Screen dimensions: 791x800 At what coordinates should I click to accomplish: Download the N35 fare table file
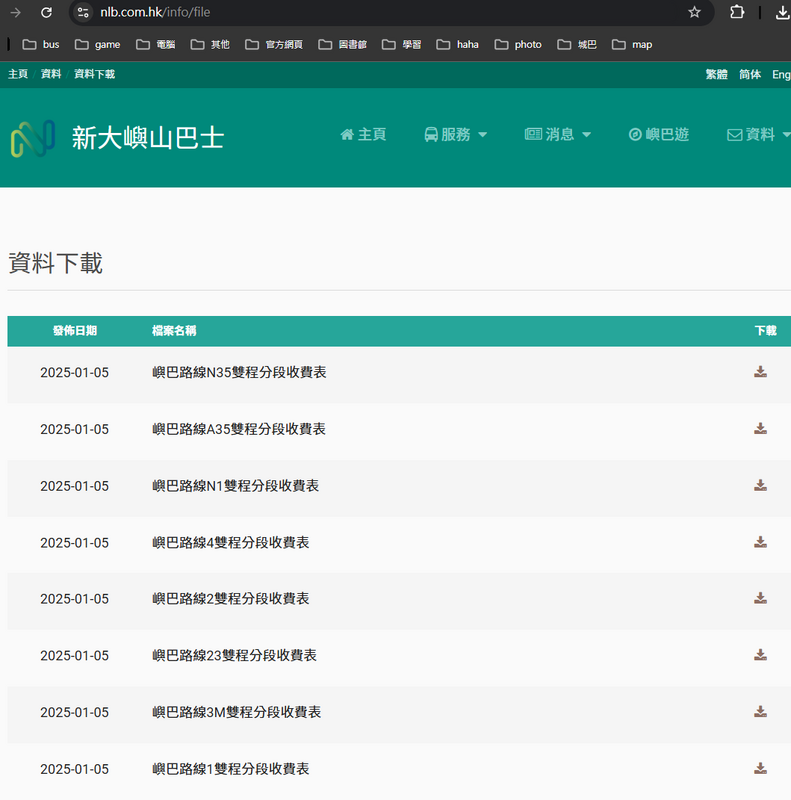coord(760,372)
